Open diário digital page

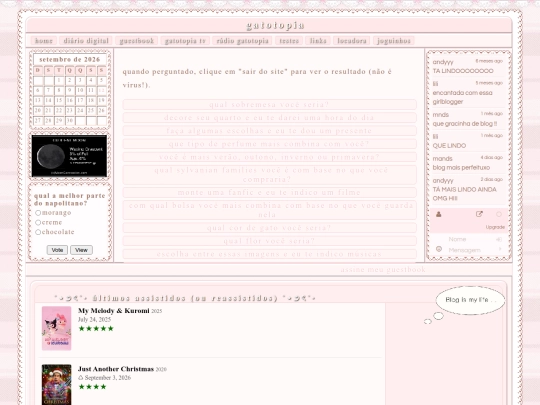click(86, 41)
